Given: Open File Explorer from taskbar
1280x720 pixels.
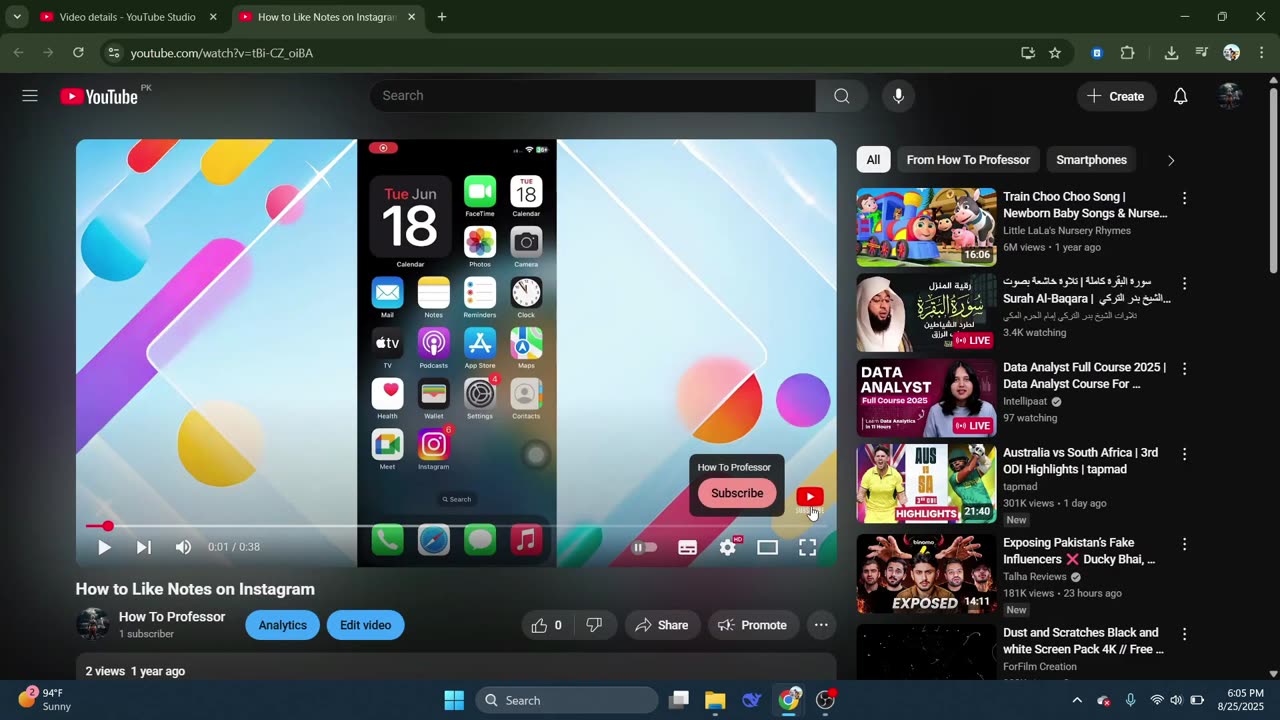Looking at the screenshot, I should point(715,700).
